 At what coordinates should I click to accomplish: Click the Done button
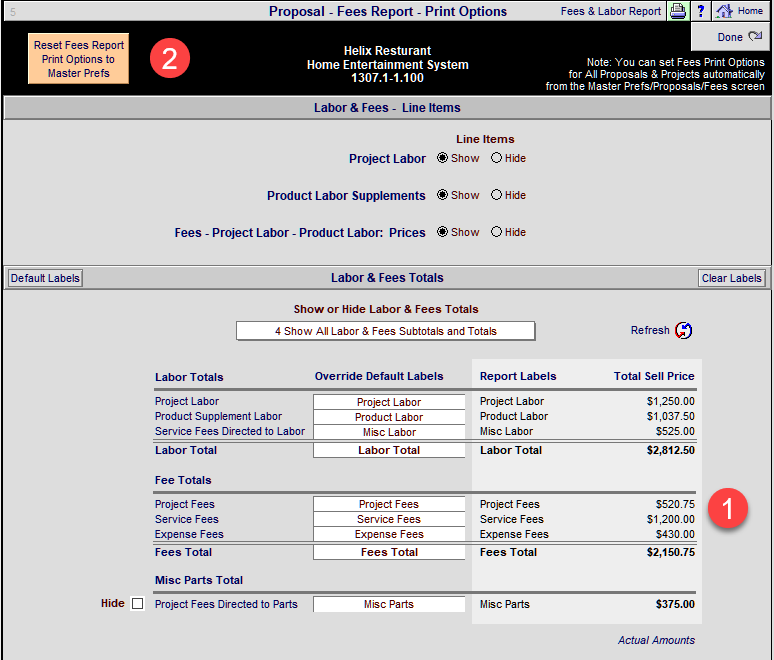click(730, 37)
